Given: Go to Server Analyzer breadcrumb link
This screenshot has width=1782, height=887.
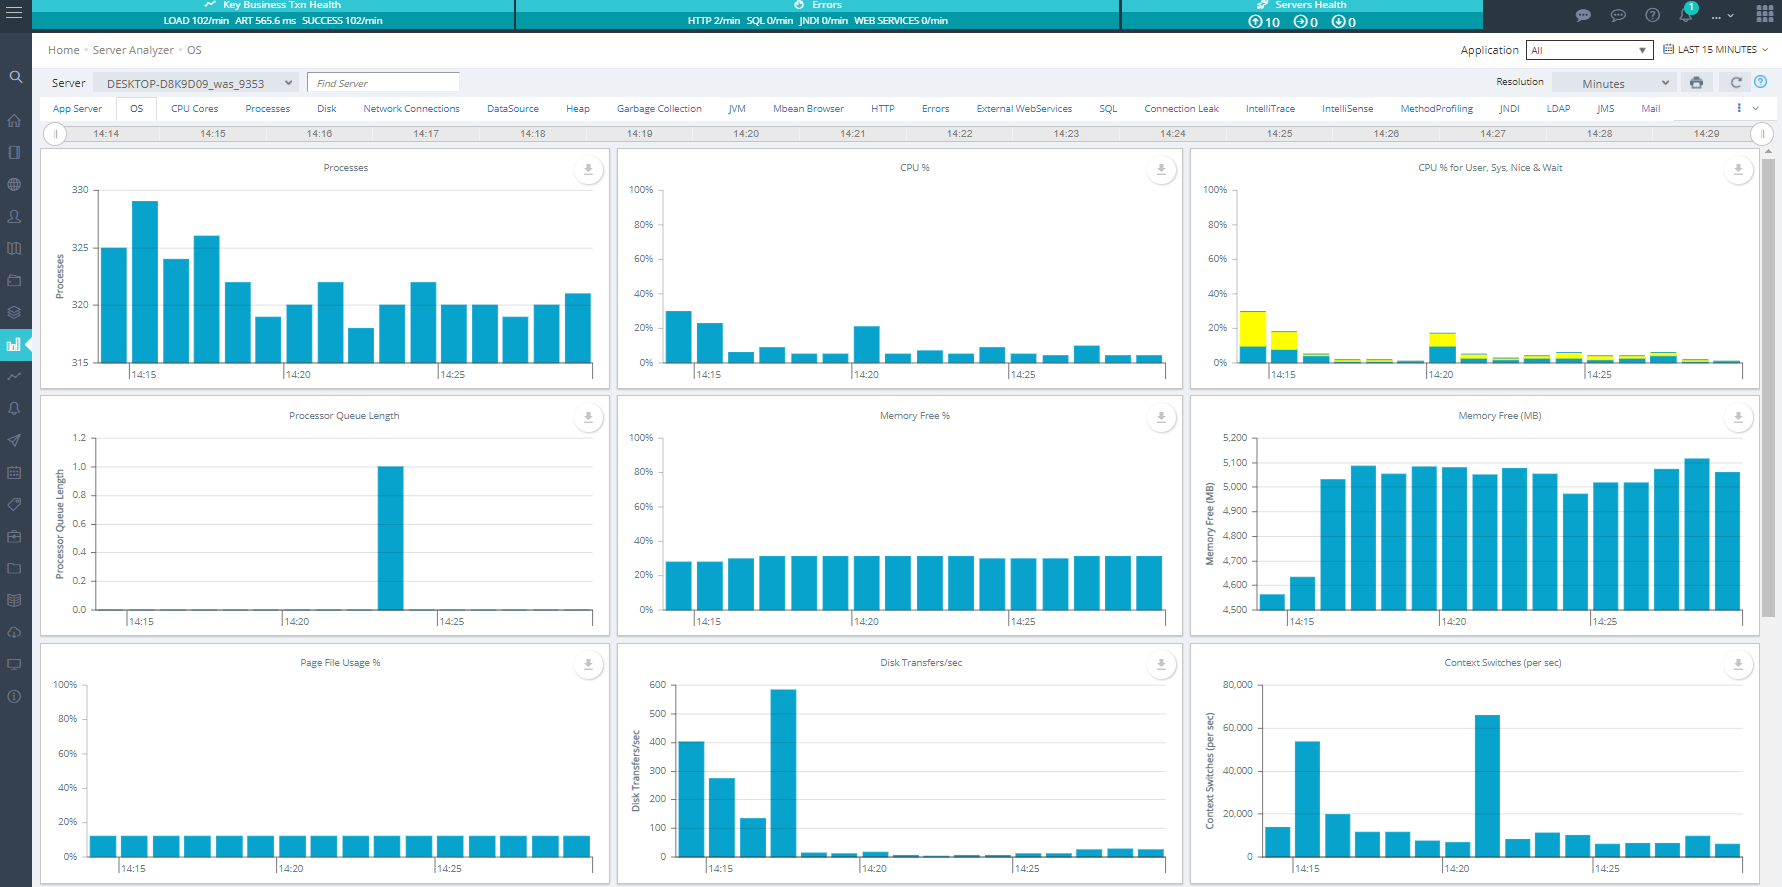Looking at the screenshot, I should click(x=133, y=50).
